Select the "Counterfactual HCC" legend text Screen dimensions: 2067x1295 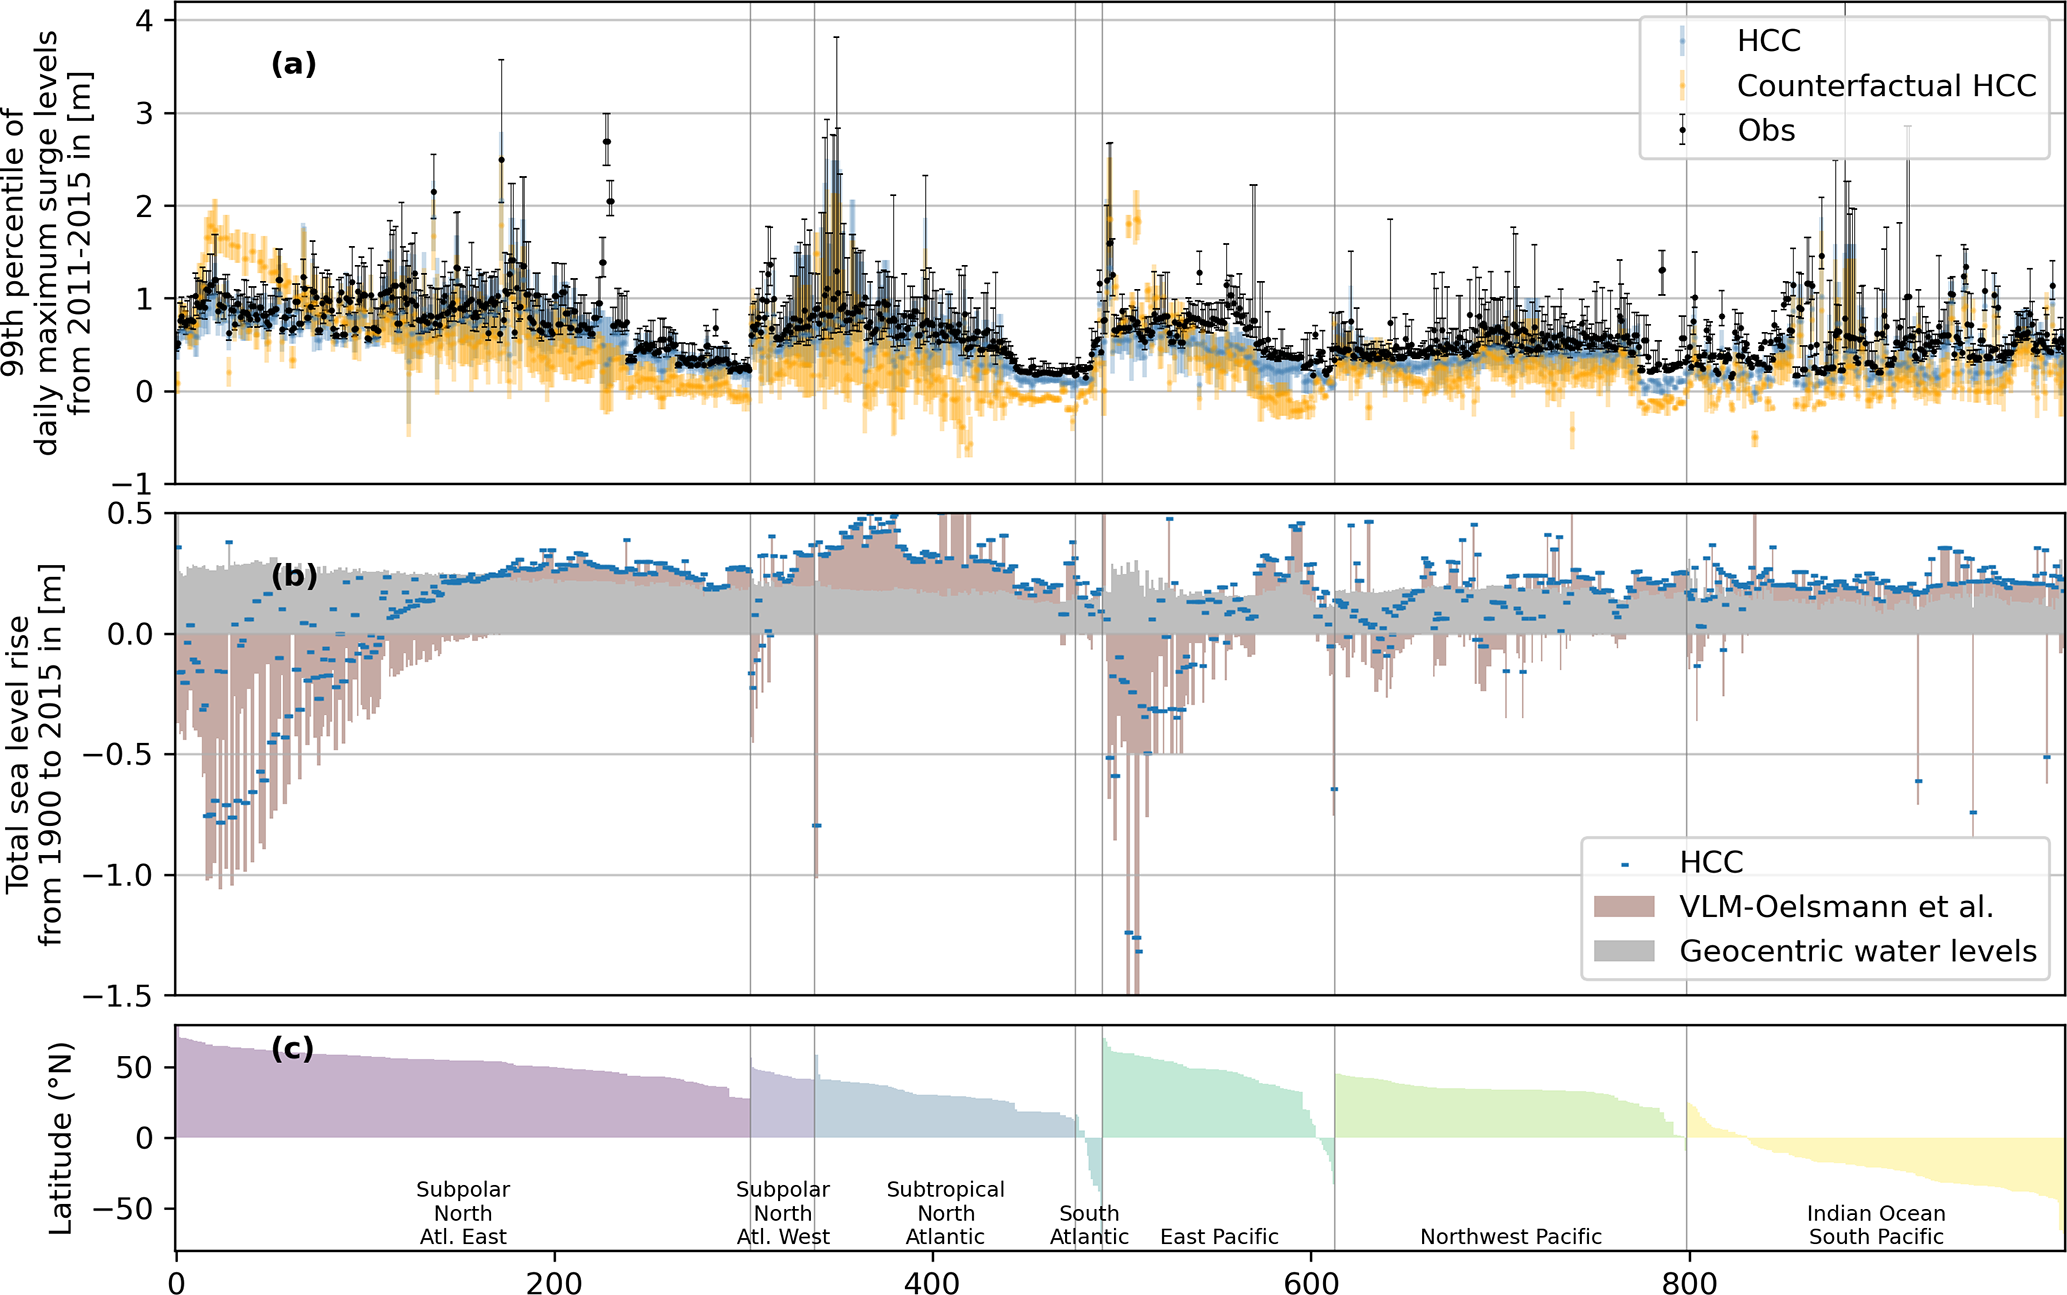click(x=1886, y=86)
